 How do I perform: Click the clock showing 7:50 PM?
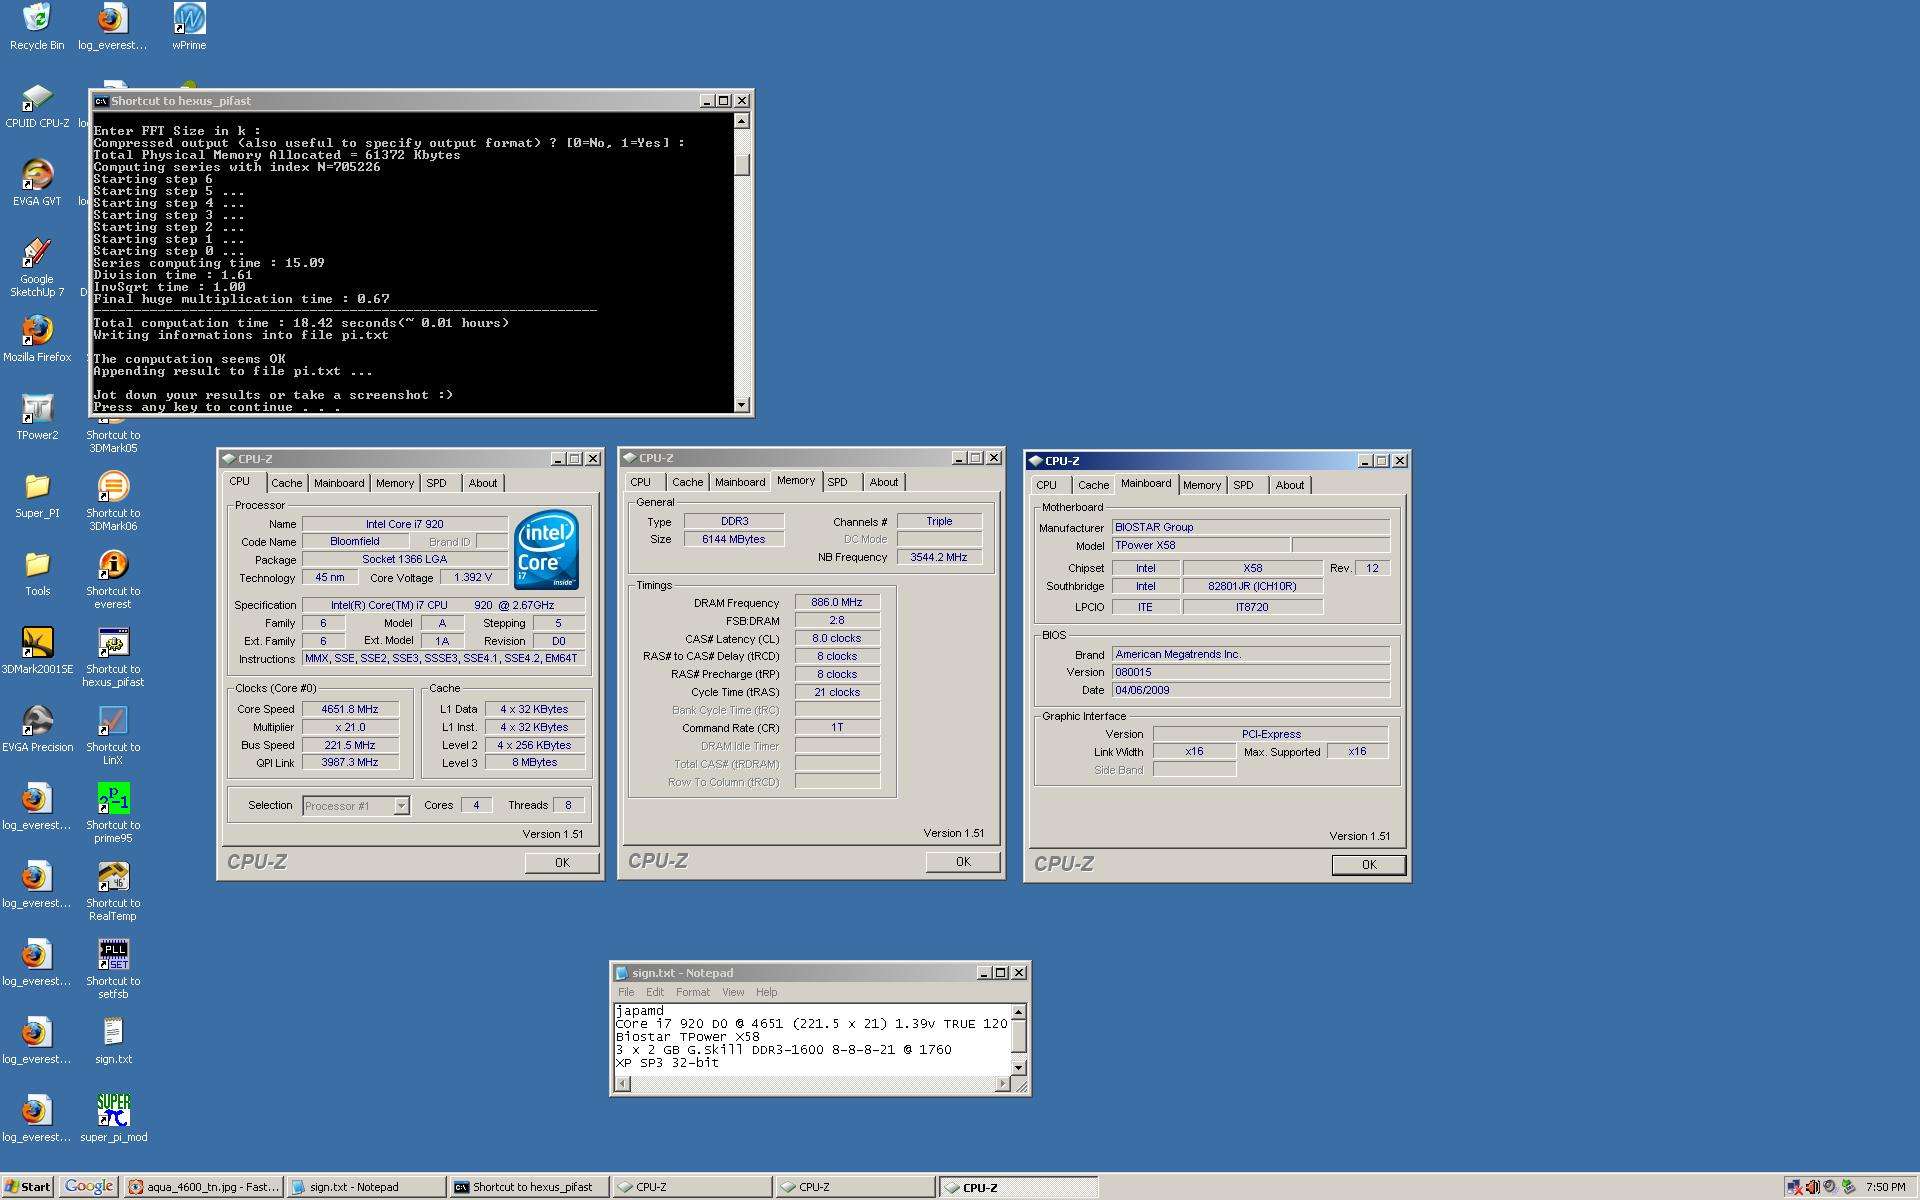point(1886,1187)
